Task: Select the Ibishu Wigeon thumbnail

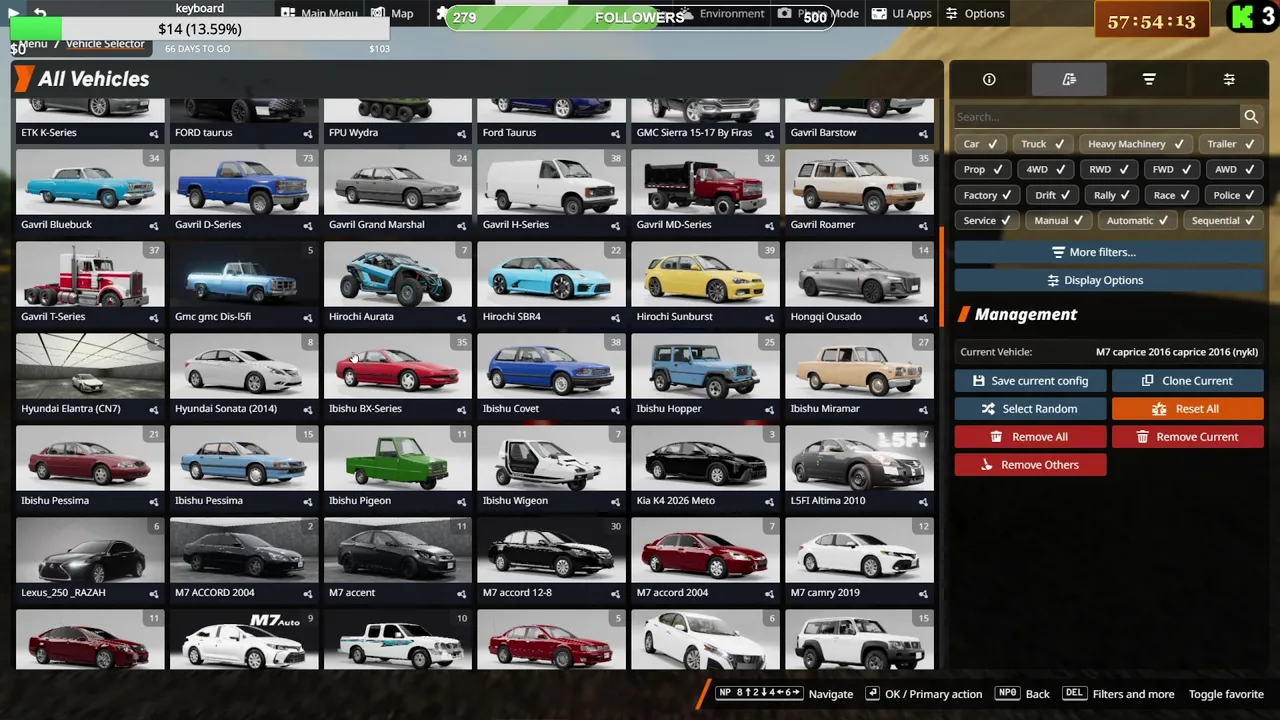Action: click(x=551, y=459)
